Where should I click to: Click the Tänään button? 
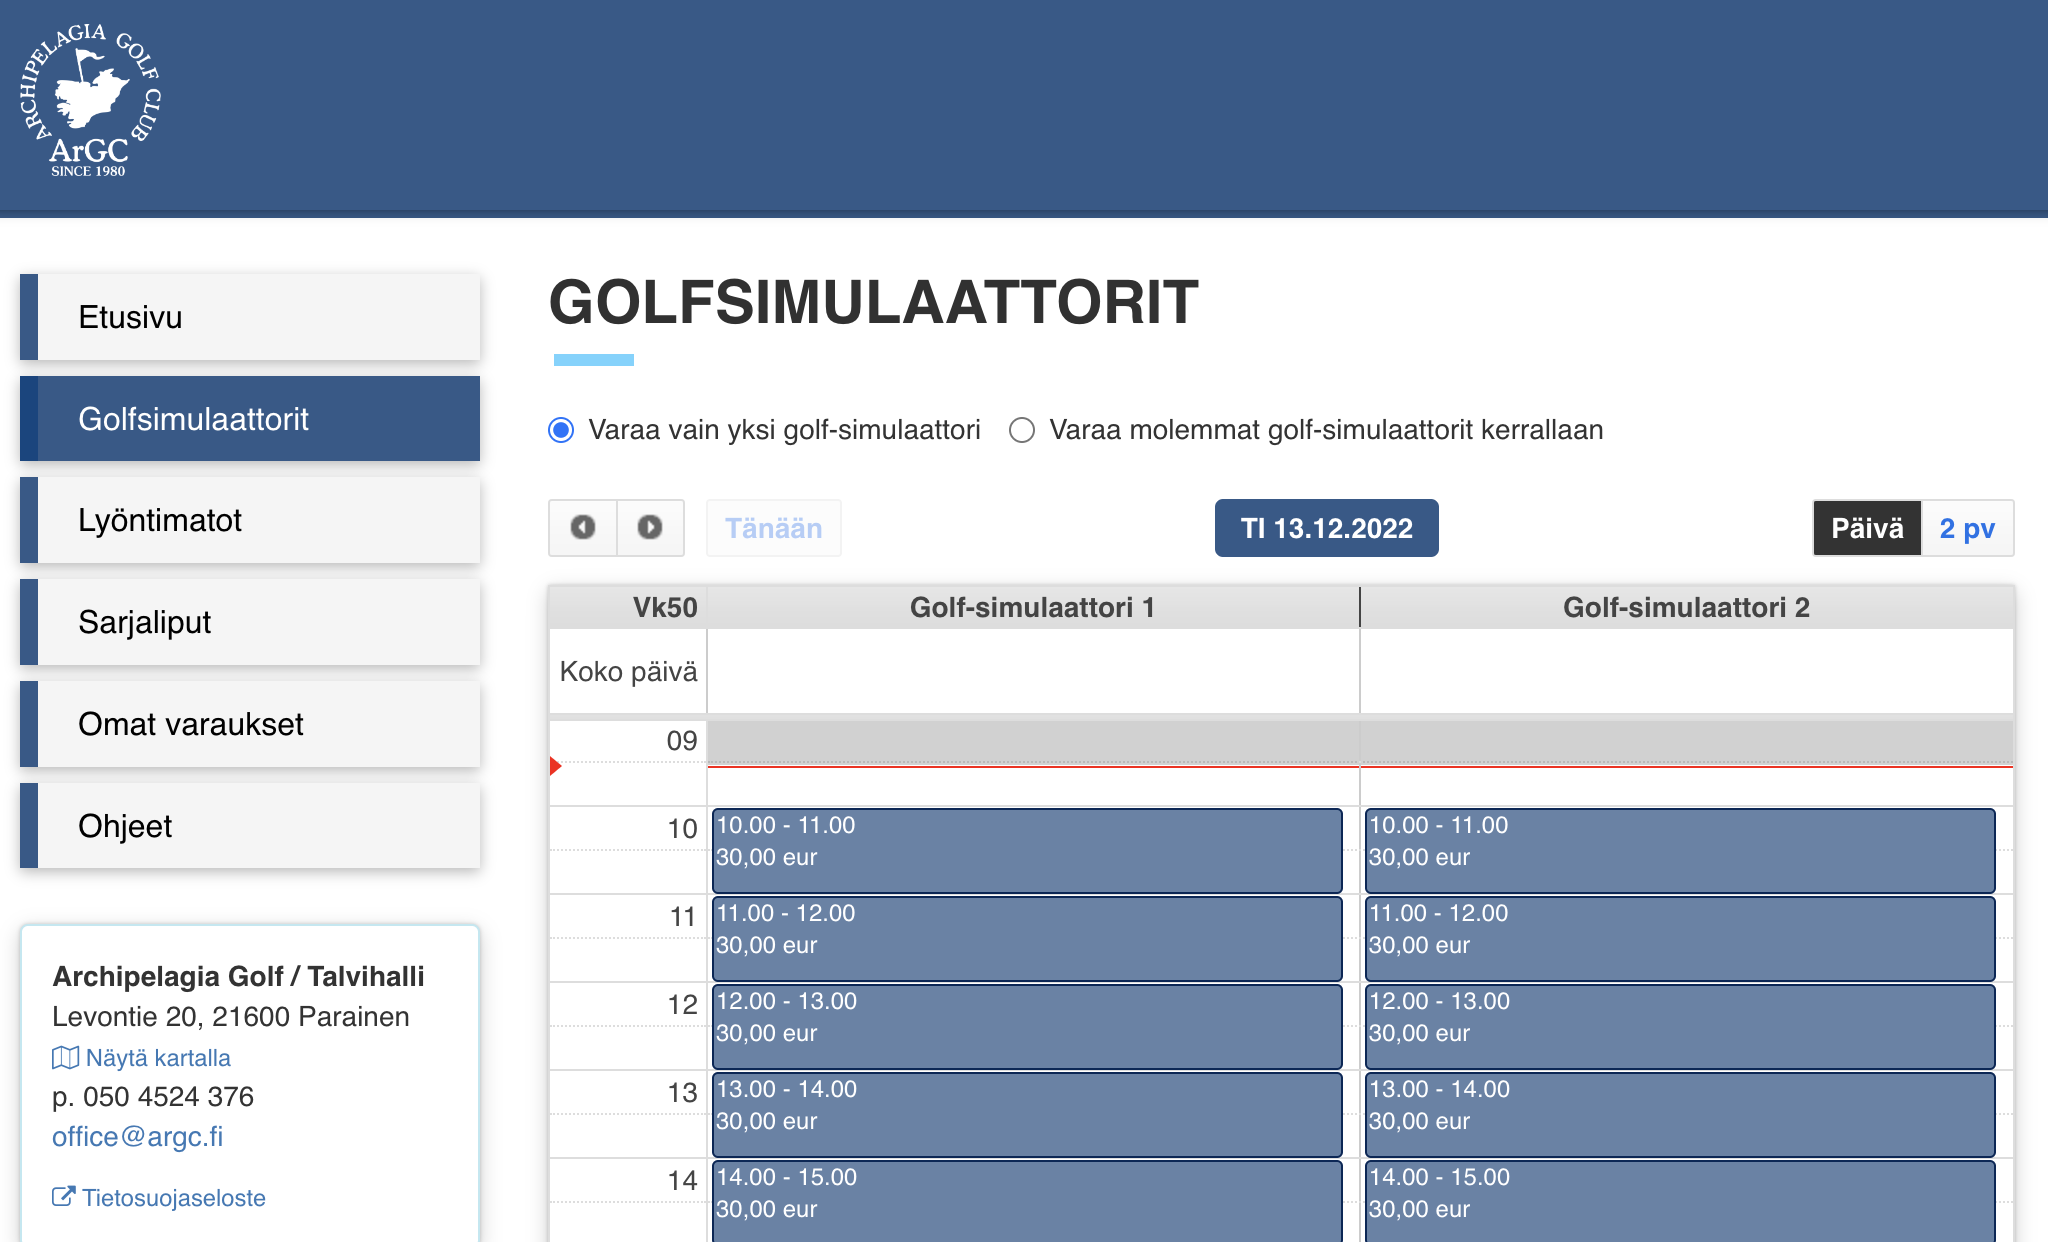click(774, 528)
